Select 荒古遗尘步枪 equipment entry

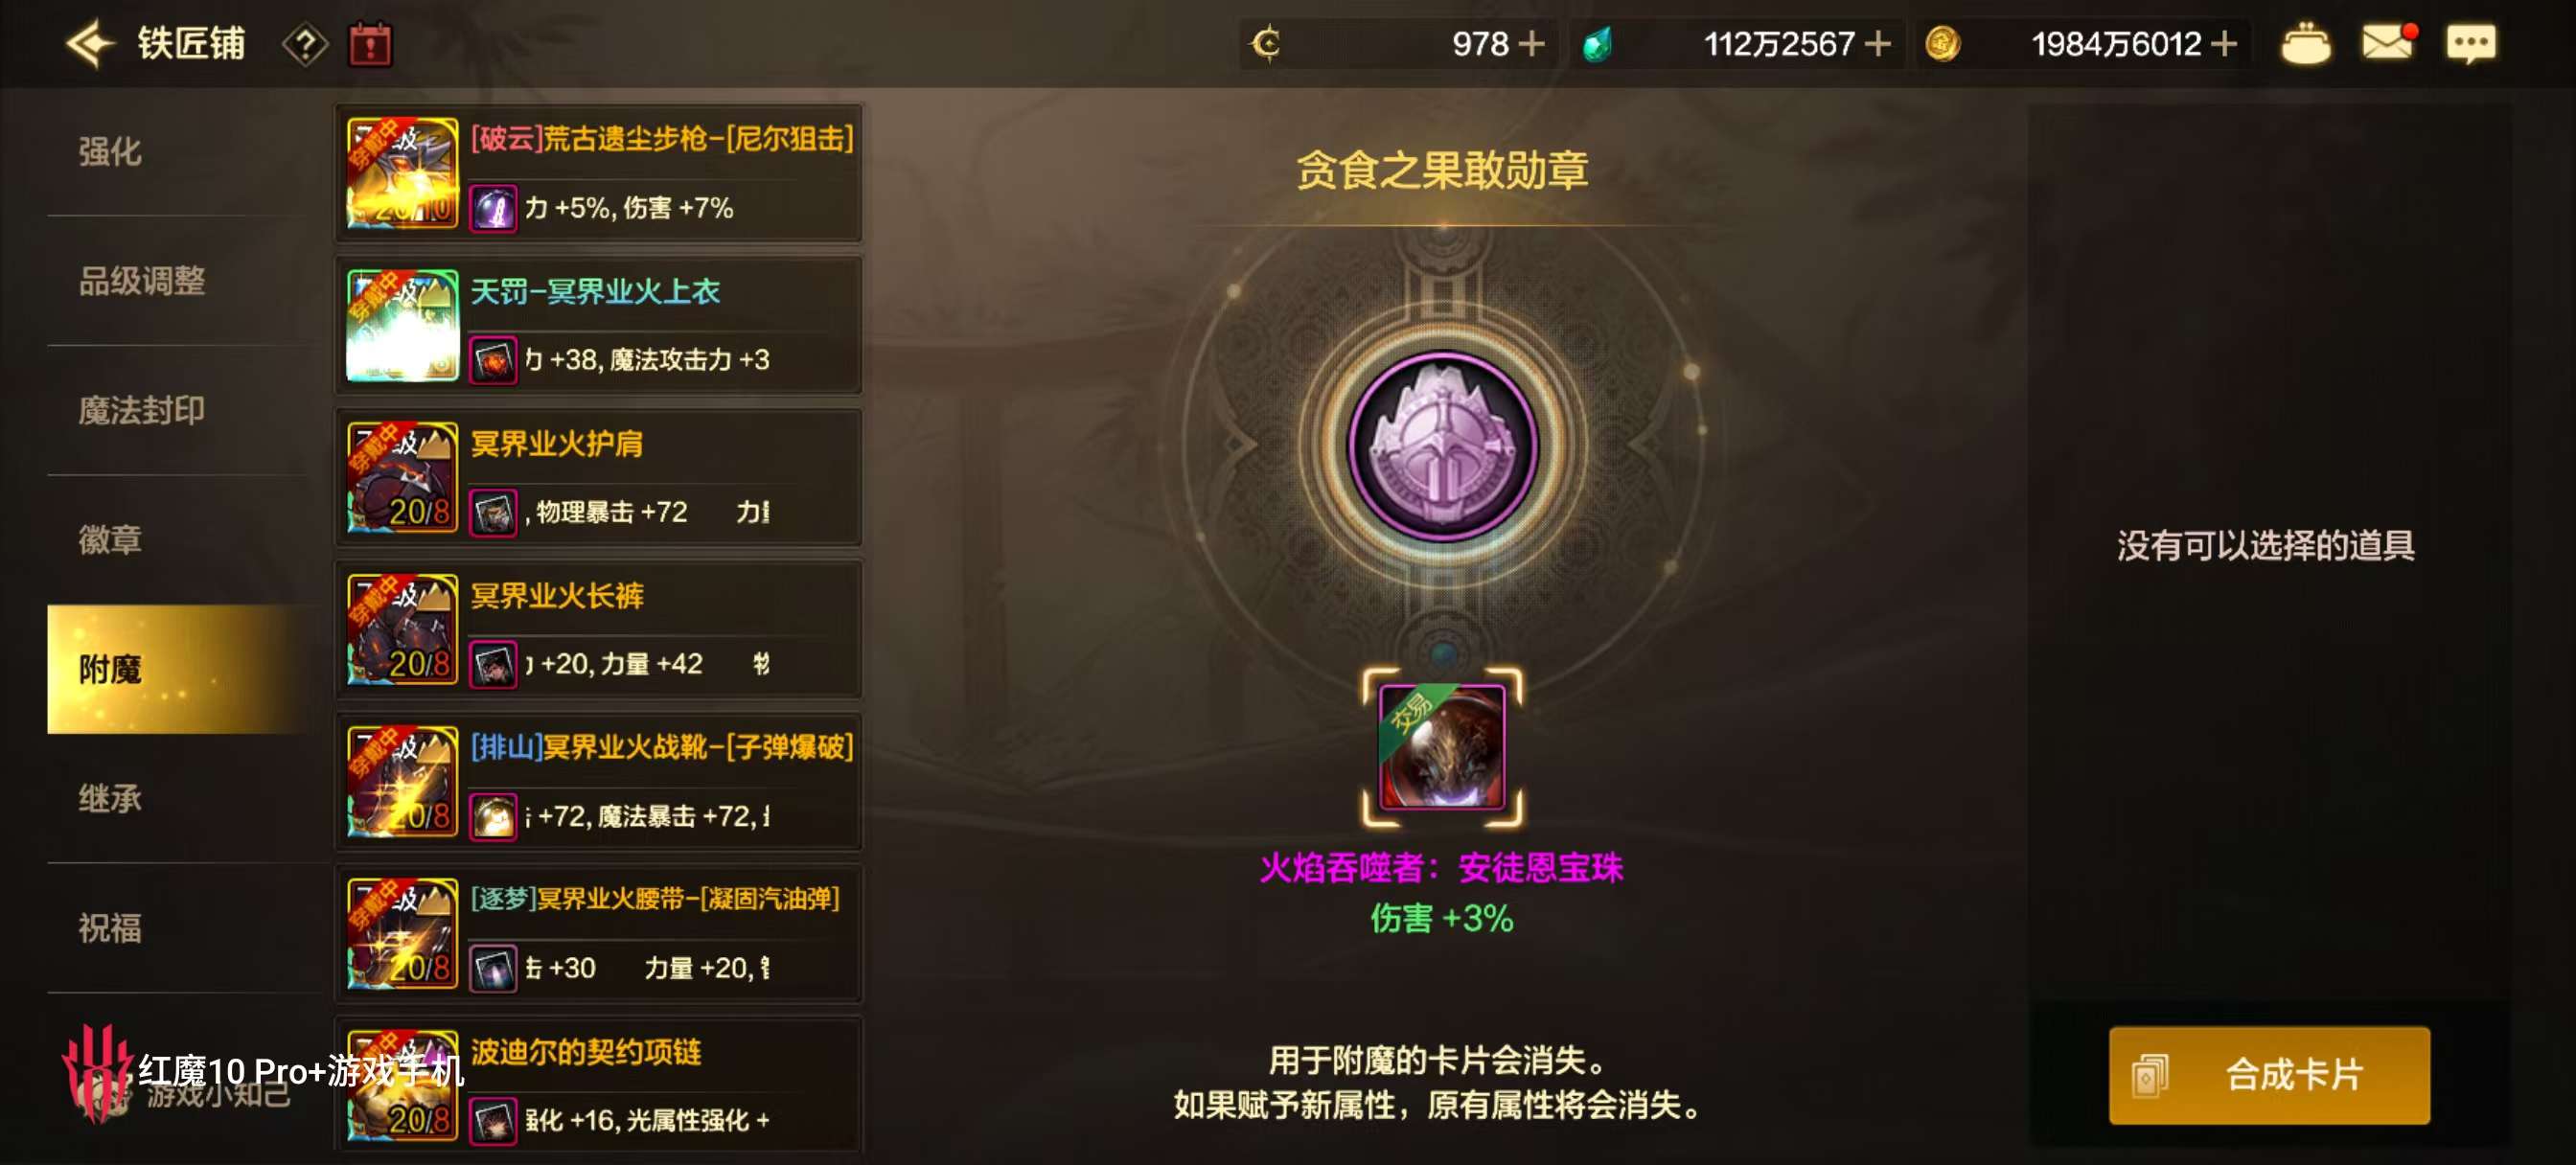pyautogui.click(x=599, y=173)
